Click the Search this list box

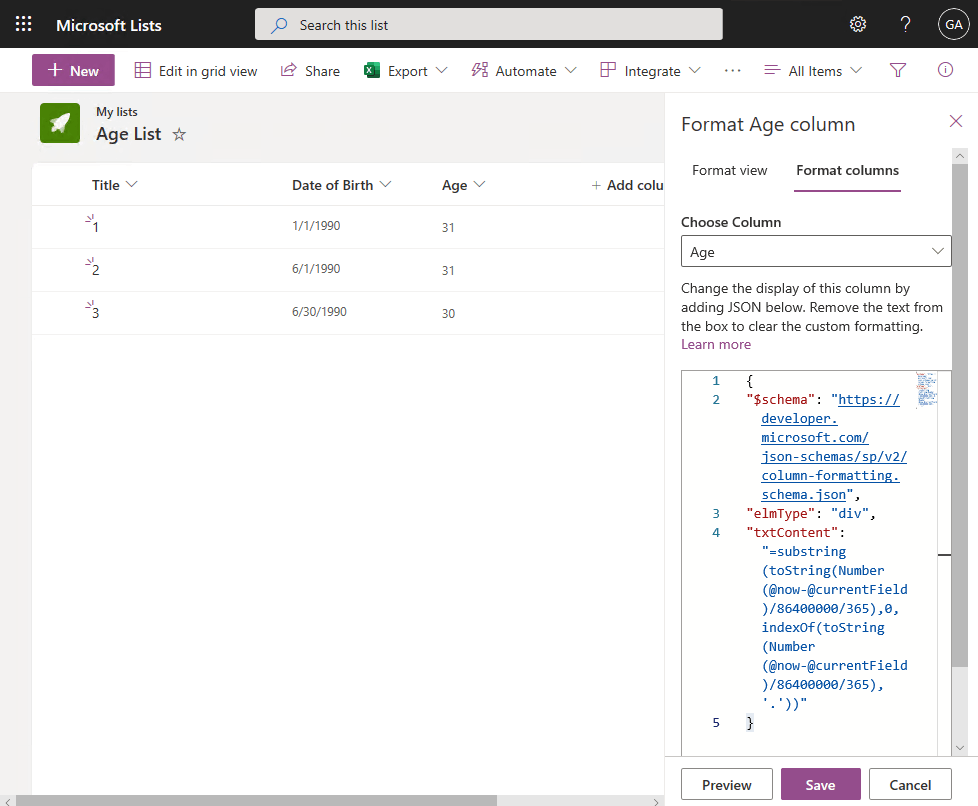488,24
